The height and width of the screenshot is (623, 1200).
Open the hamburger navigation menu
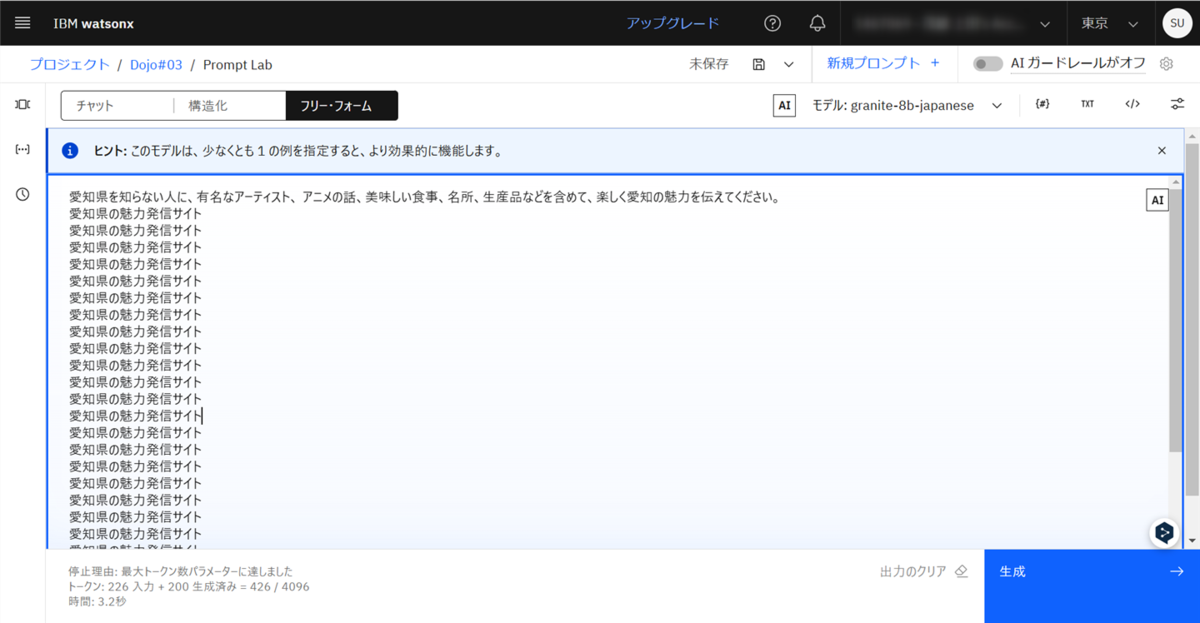point(23,23)
